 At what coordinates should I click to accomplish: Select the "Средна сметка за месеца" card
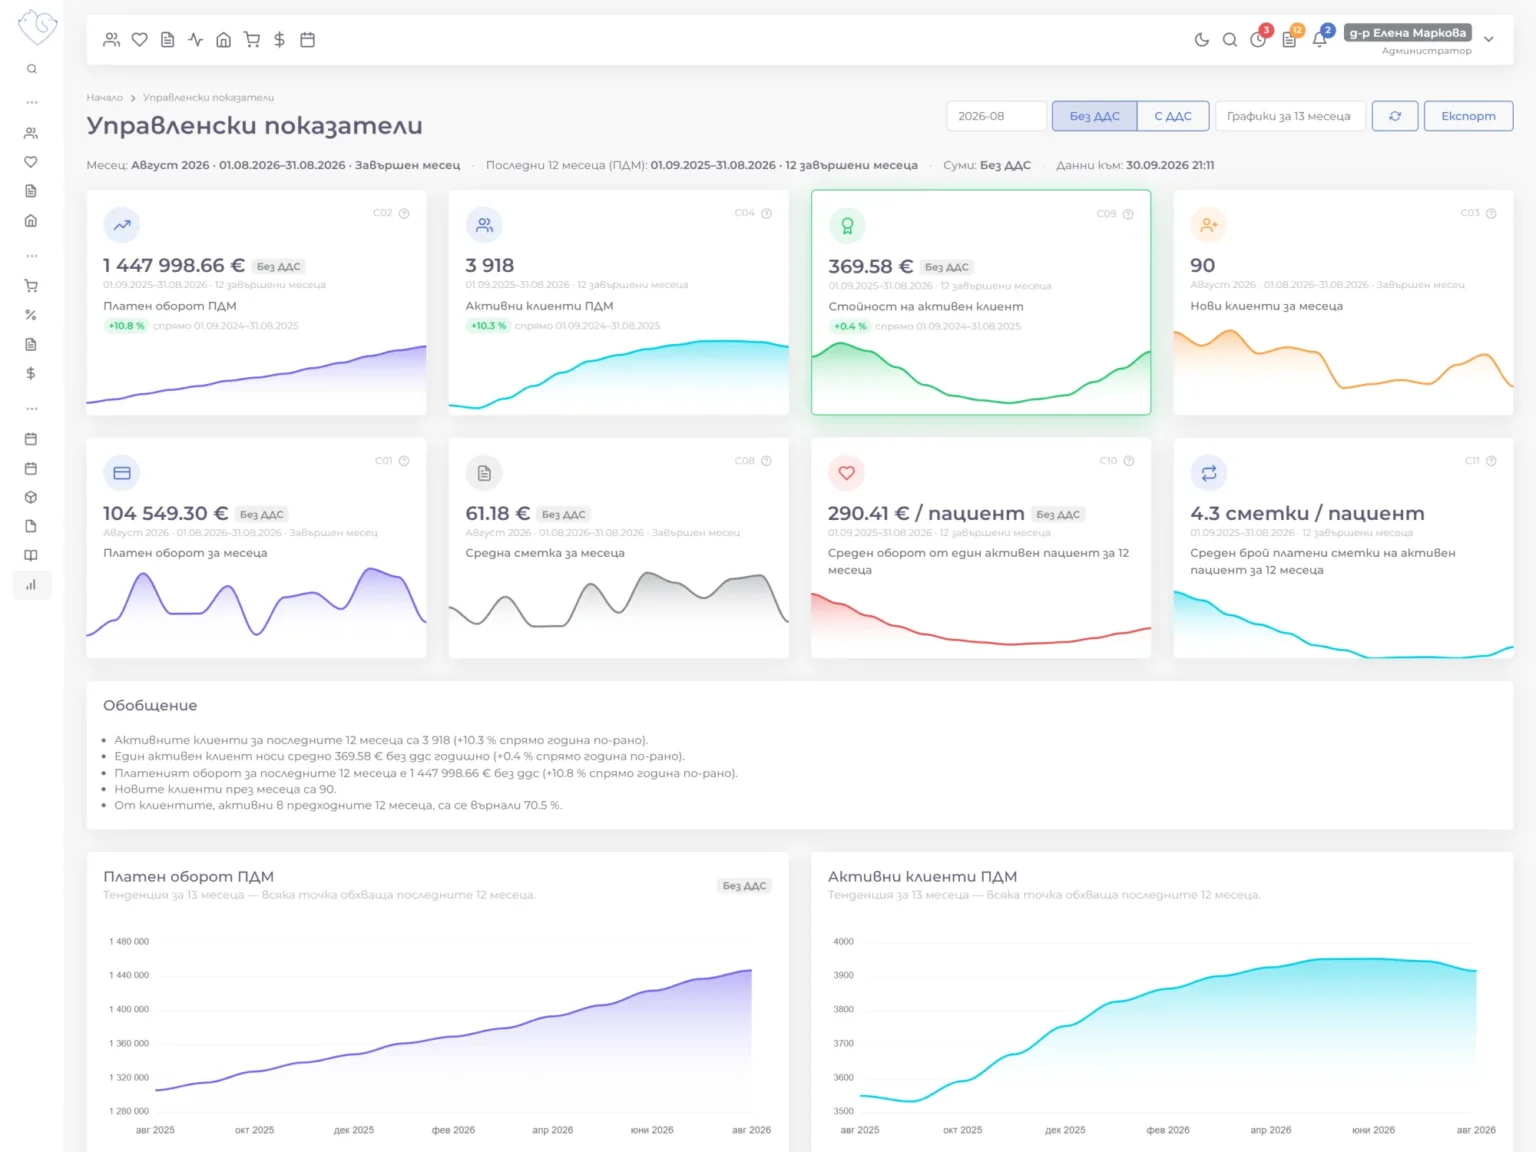point(619,548)
